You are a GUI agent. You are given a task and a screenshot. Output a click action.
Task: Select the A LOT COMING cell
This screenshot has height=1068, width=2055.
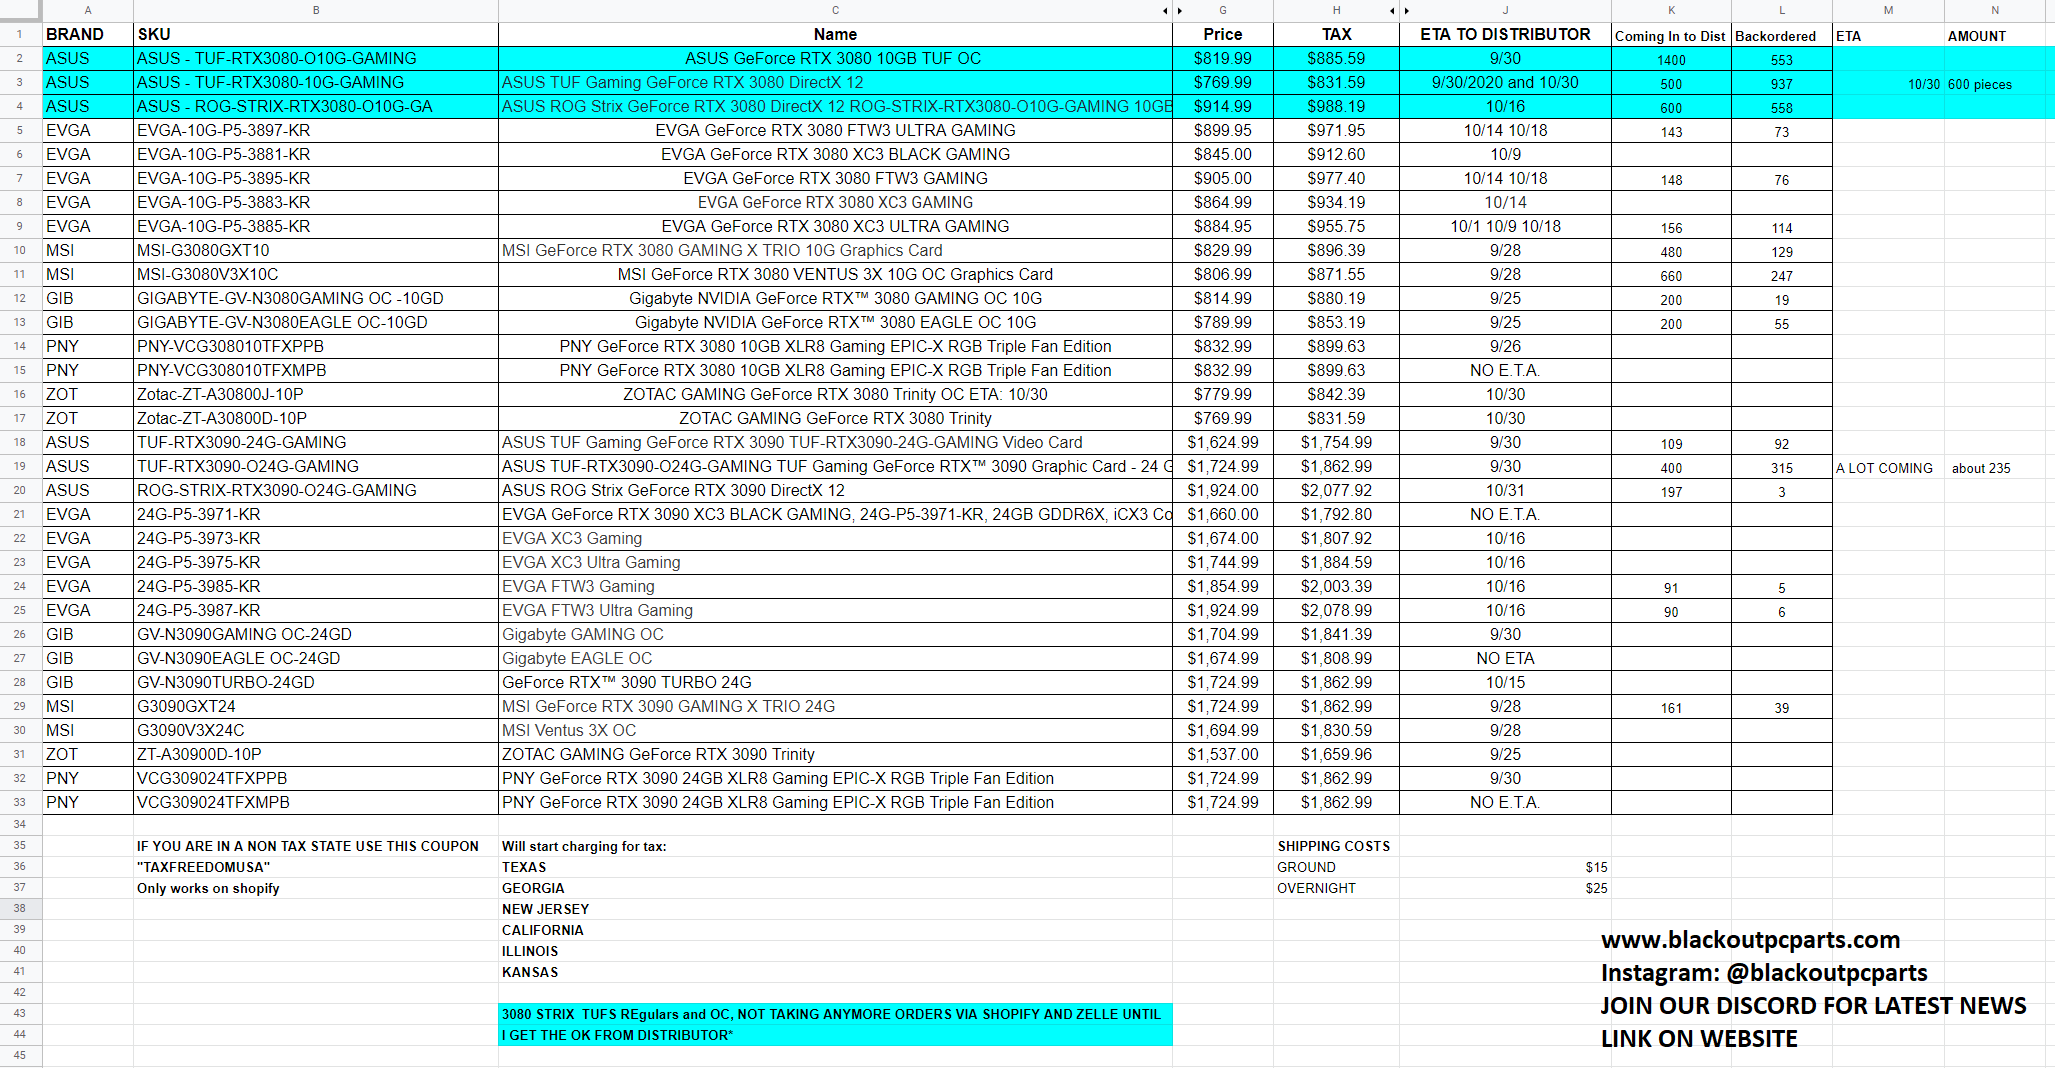tap(1888, 468)
